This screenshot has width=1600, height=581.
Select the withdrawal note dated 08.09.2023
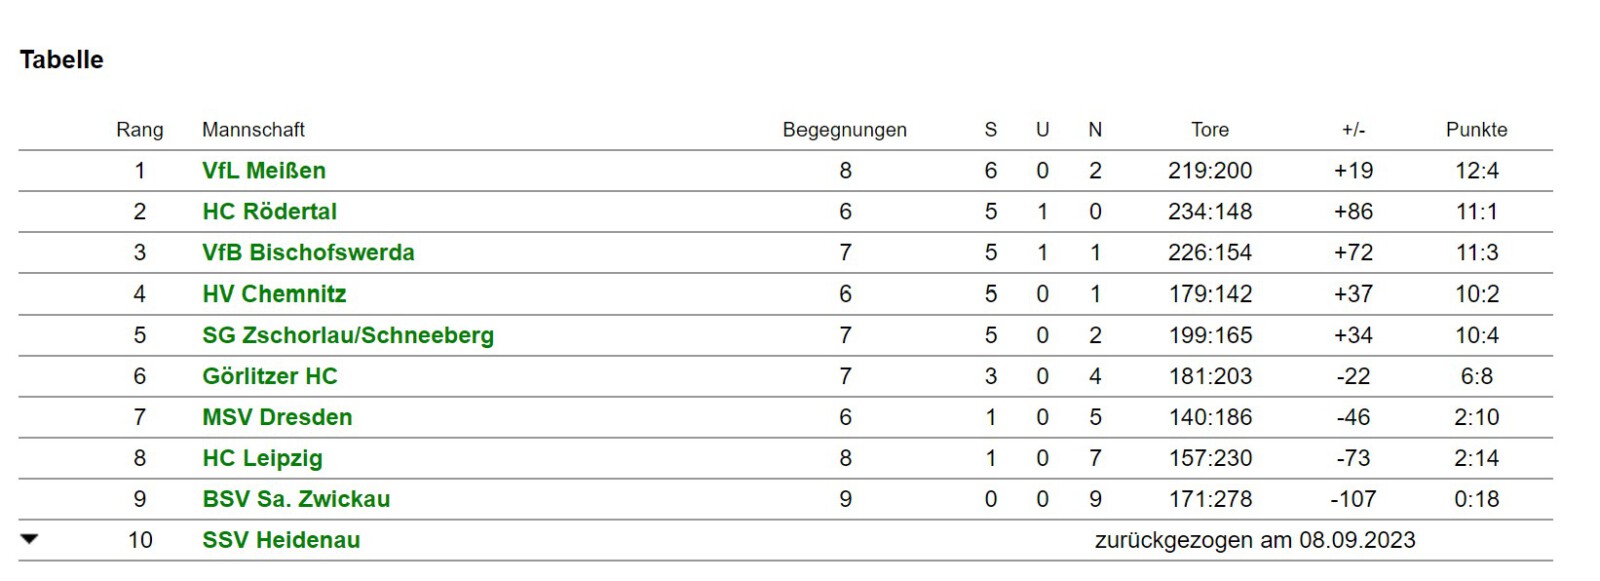click(1255, 540)
